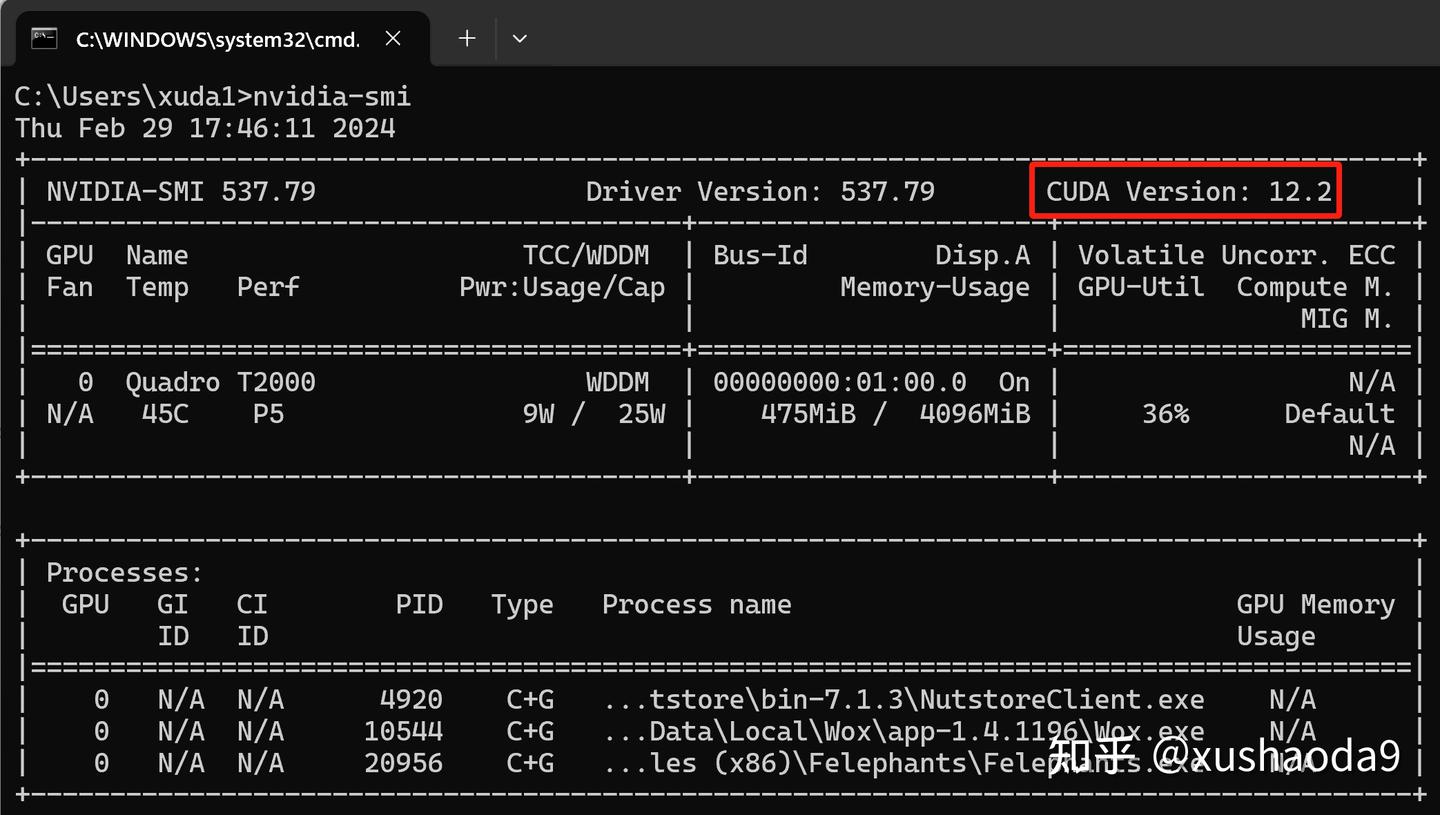Click the GPU-Util column header

pyautogui.click(x=1141, y=287)
